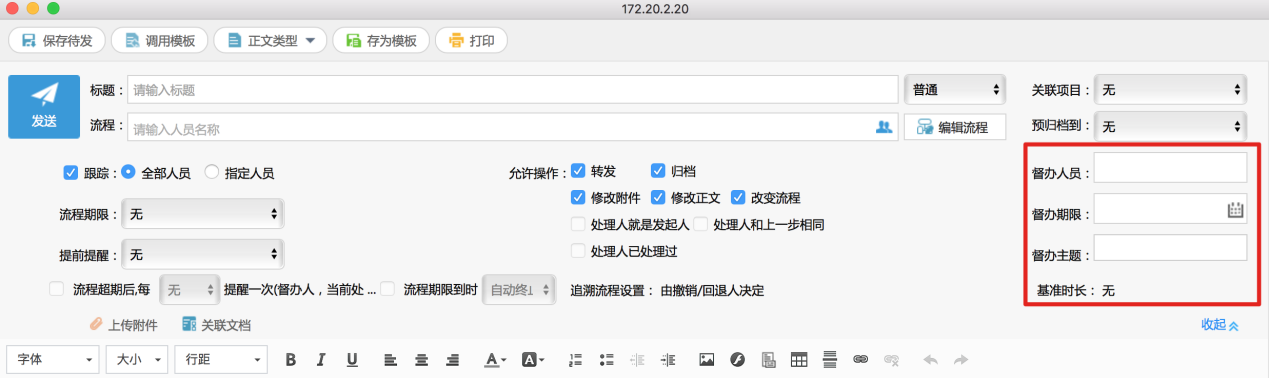Screen dimensions: 1269x378
Task: Open the 普通 priority dropdown
Action: [x=955, y=90]
